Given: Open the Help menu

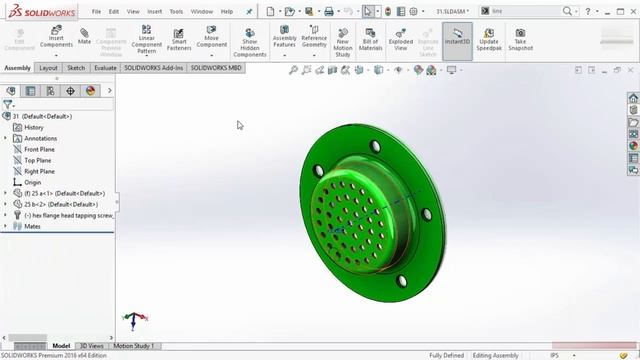Looking at the screenshot, I should [x=227, y=11].
